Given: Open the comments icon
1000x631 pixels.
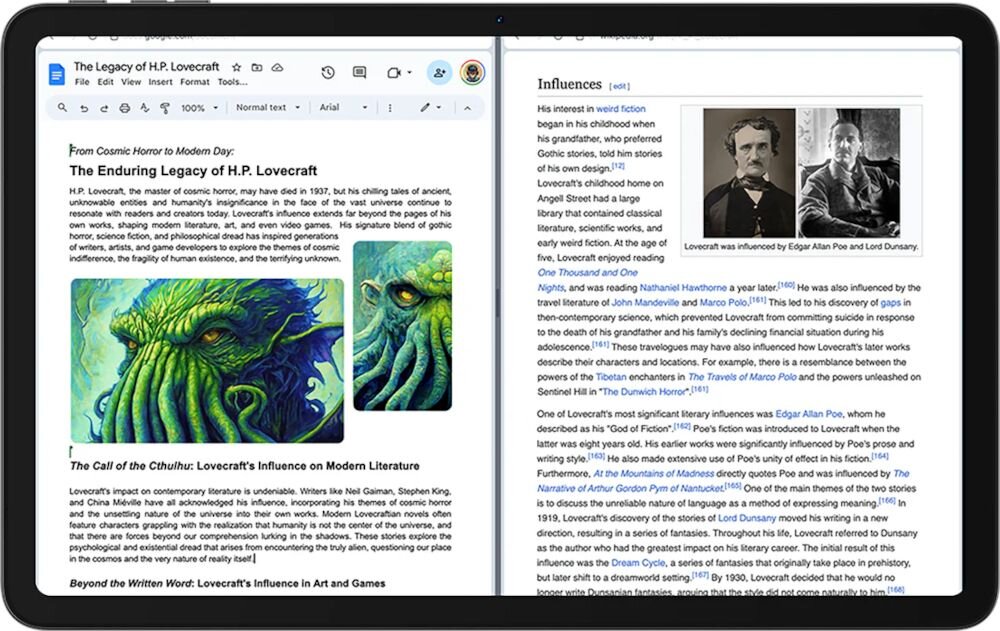Looking at the screenshot, I should coord(358,72).
